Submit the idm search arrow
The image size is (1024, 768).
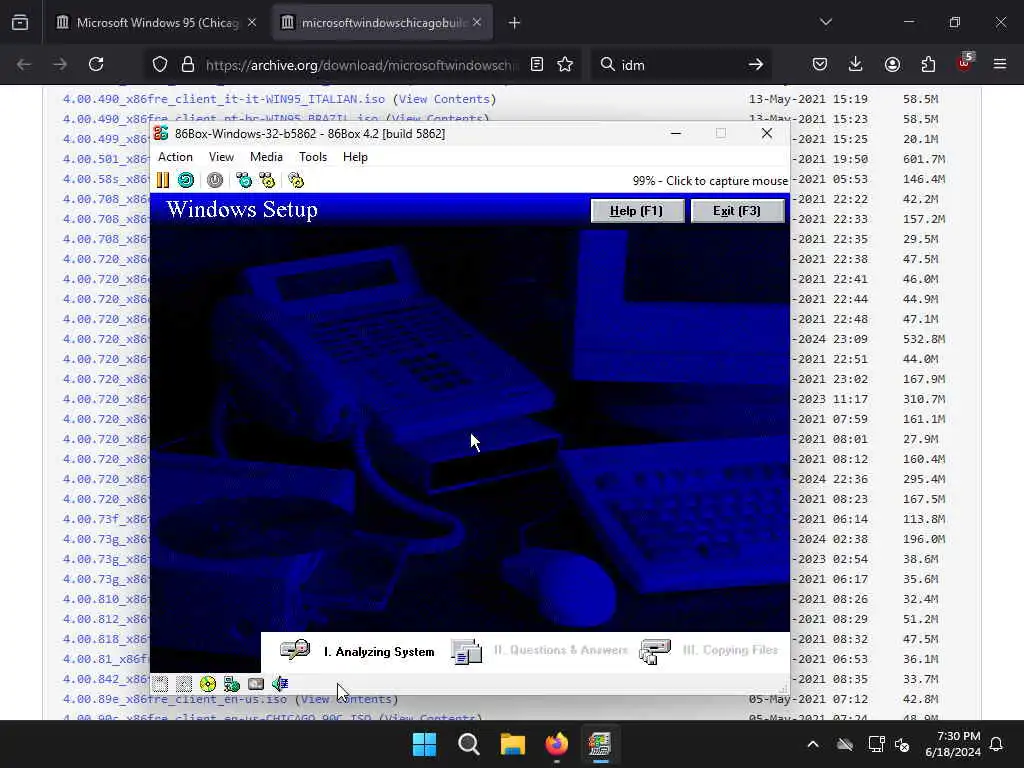(x=756, y=64)
